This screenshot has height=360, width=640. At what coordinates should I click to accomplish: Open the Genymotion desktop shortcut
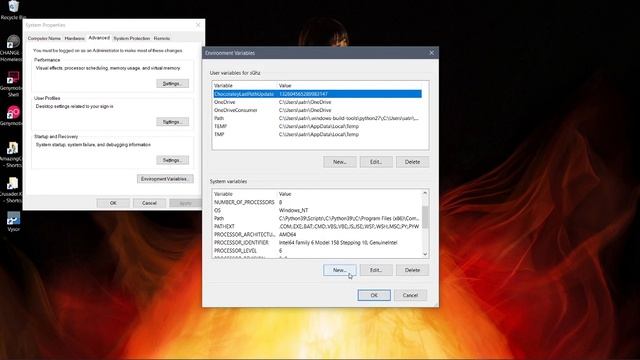point(12,115)
